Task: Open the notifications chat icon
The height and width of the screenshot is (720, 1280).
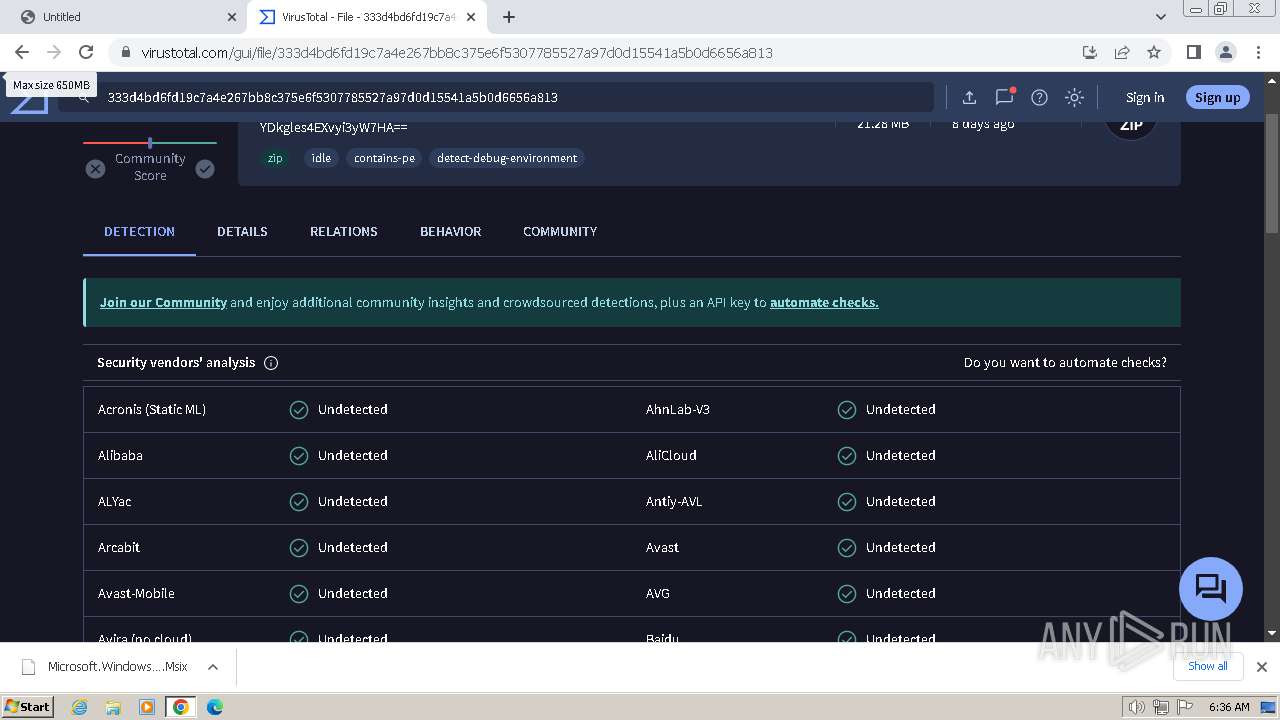Action: (x=1004, y=97)
